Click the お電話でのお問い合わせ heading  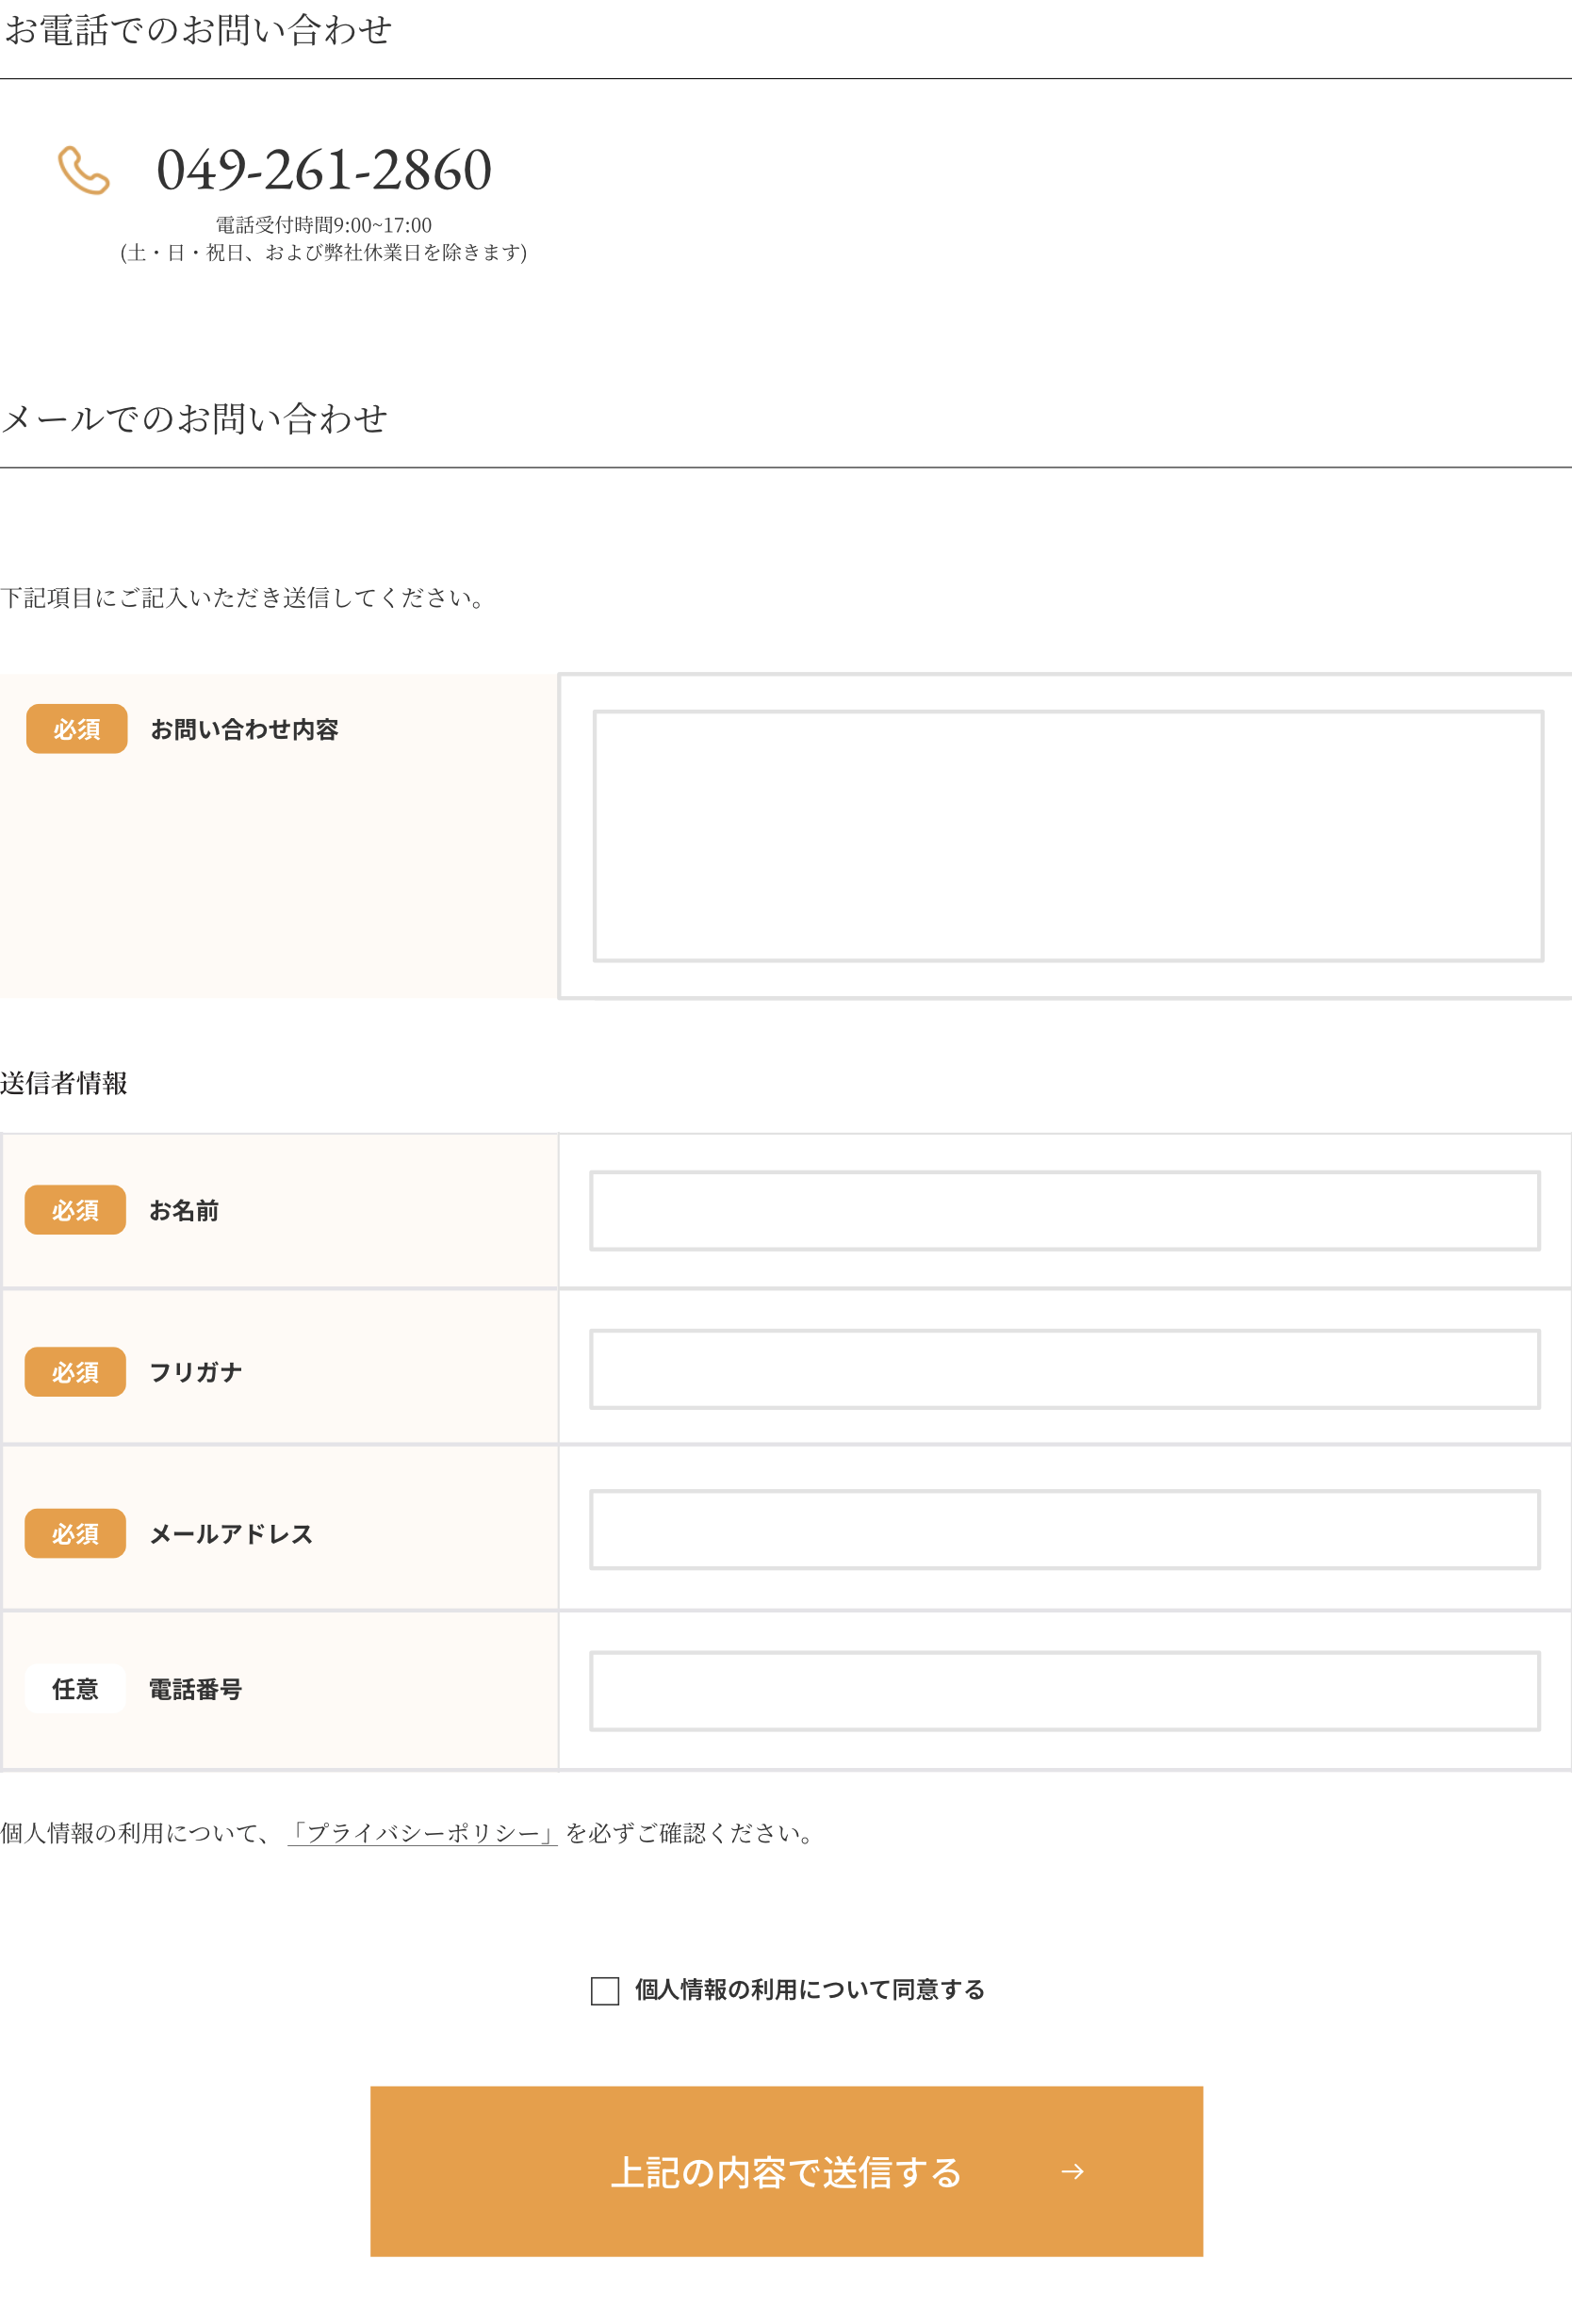coord(198,30)
